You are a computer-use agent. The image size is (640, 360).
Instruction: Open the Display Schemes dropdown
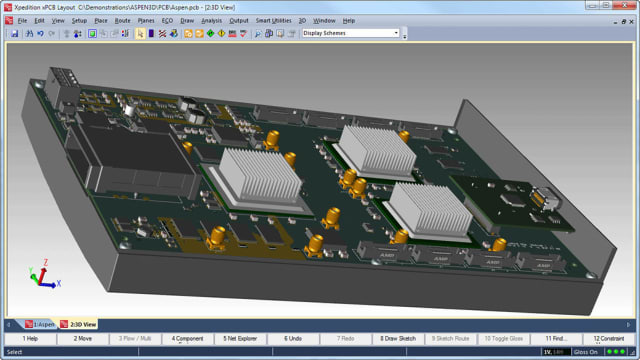coord(351,33)
